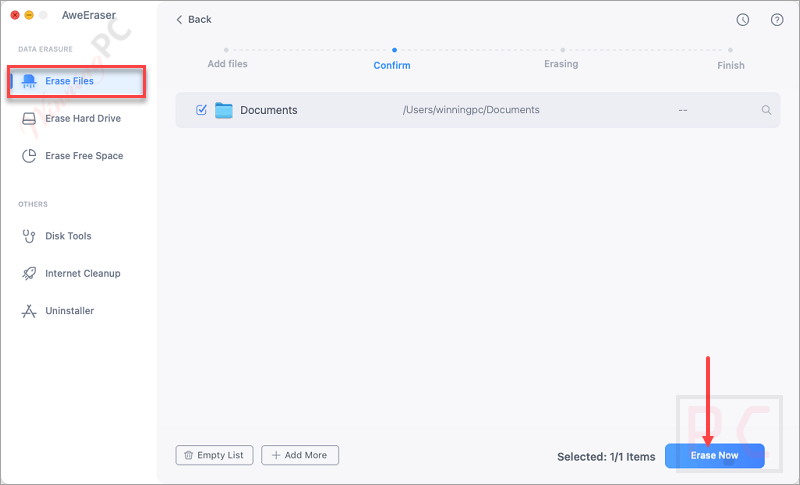Click the Finish step label
Viewport: 800px width, 485px height.
[731, 65]
